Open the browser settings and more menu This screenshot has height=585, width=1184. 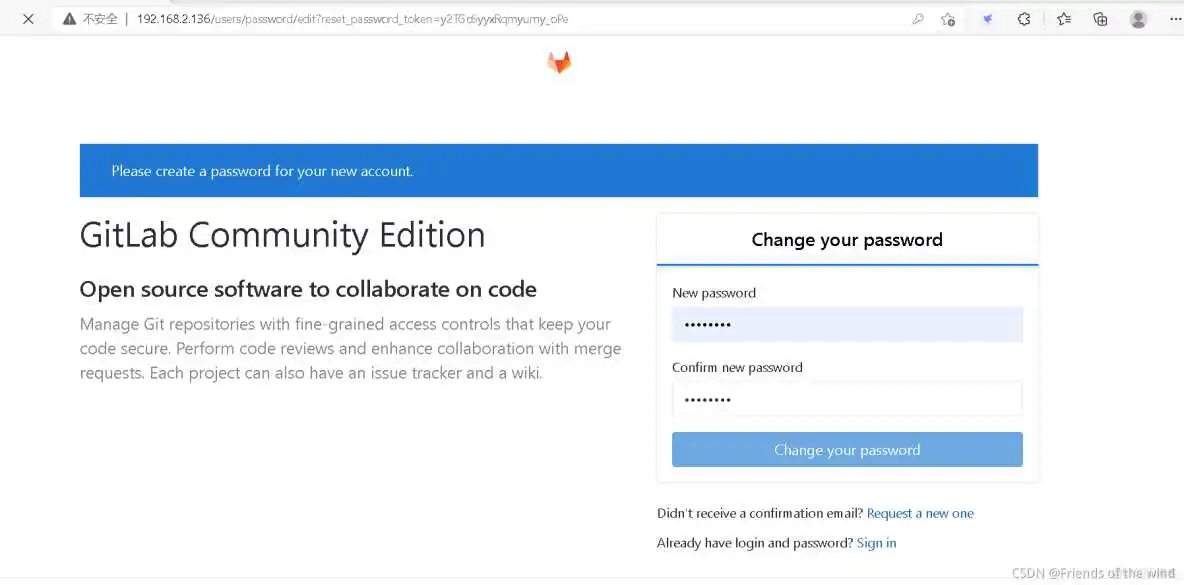(1174, 19)
